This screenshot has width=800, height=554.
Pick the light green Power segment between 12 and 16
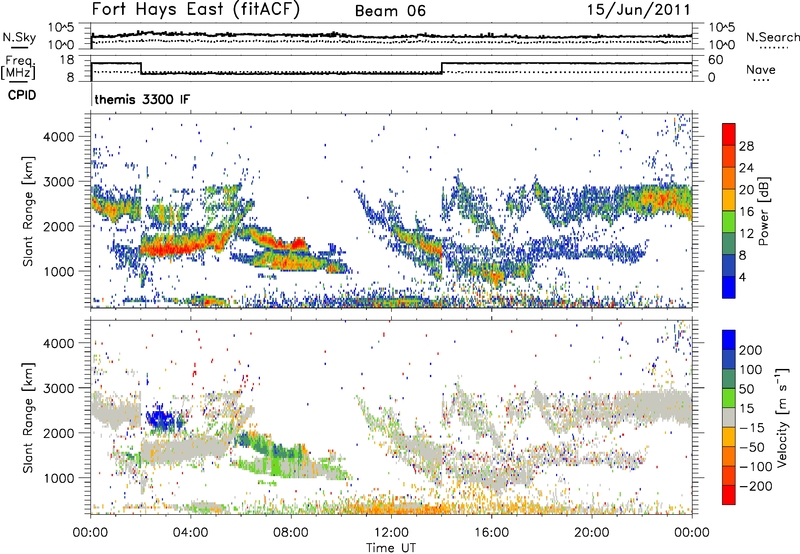(729, 222)
